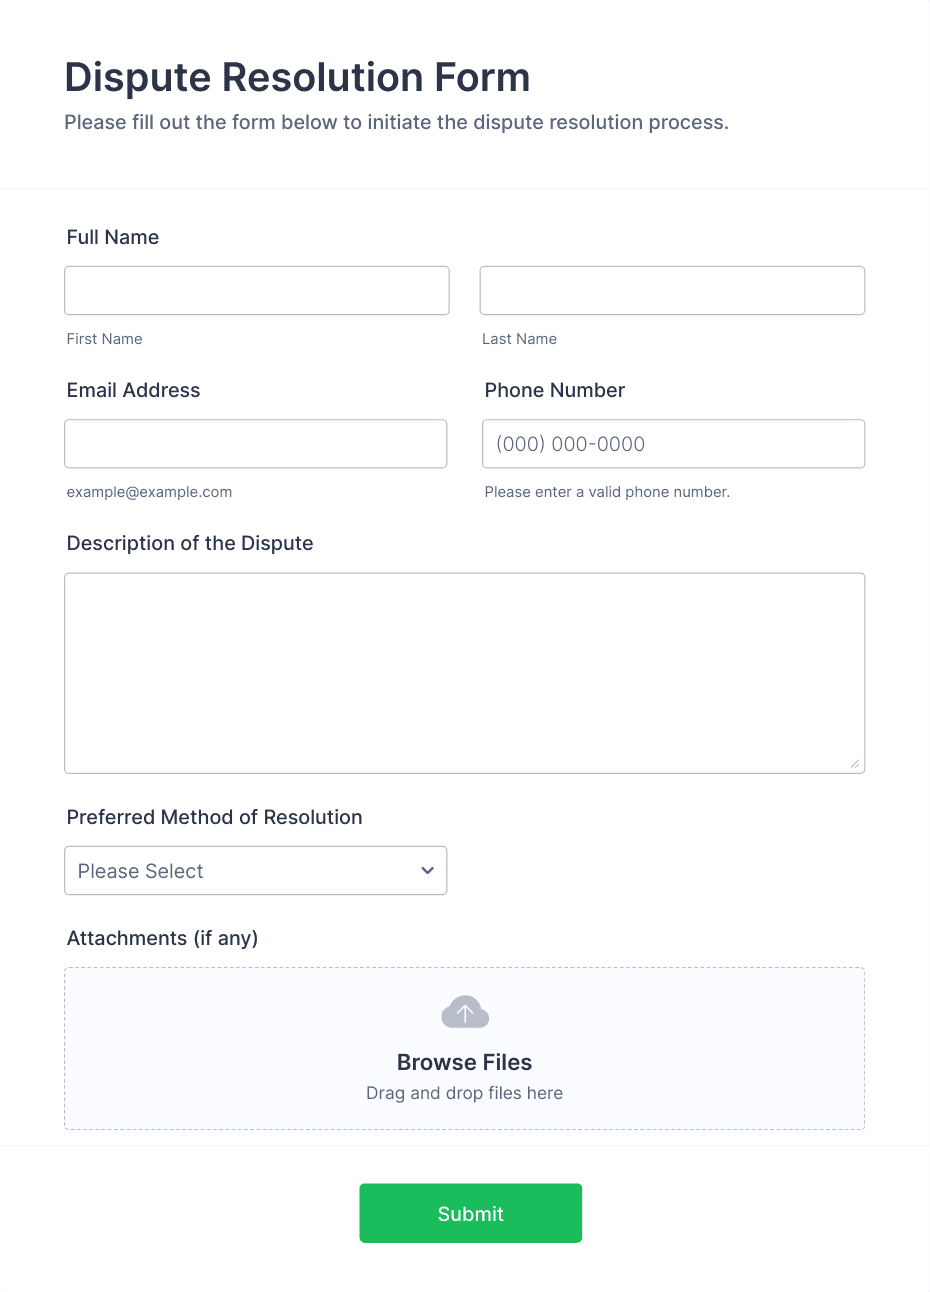The height and width of the screenshot is (1292, 930).
Task: Click the Browse Files text
Action: tap(464, 1062)
